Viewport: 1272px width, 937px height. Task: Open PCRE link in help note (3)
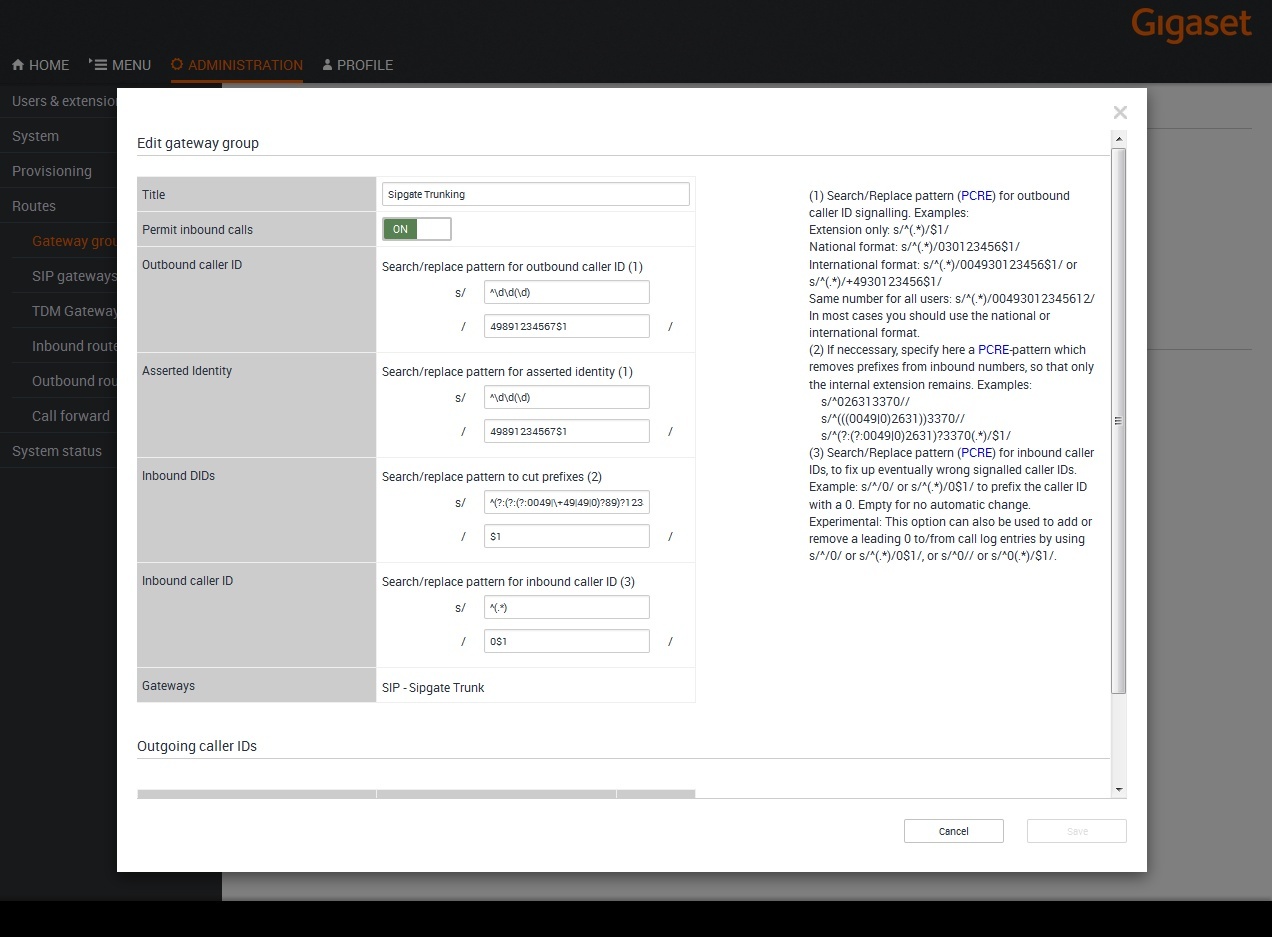[977, 453]
